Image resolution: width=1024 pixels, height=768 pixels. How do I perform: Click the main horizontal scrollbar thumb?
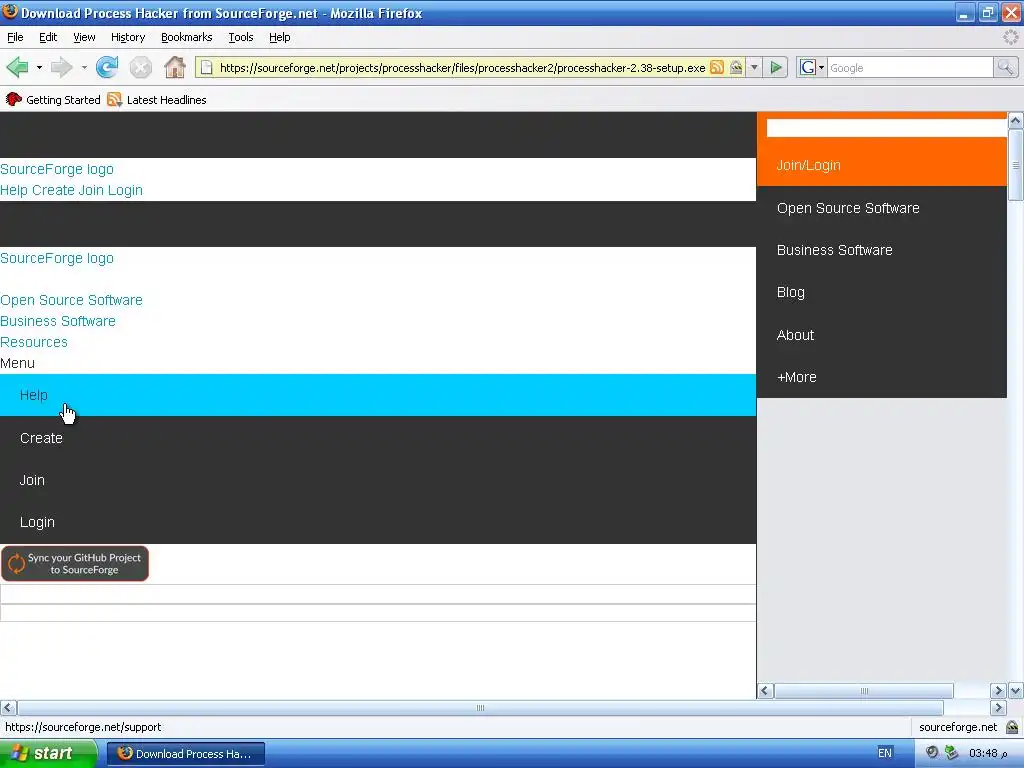481,708
